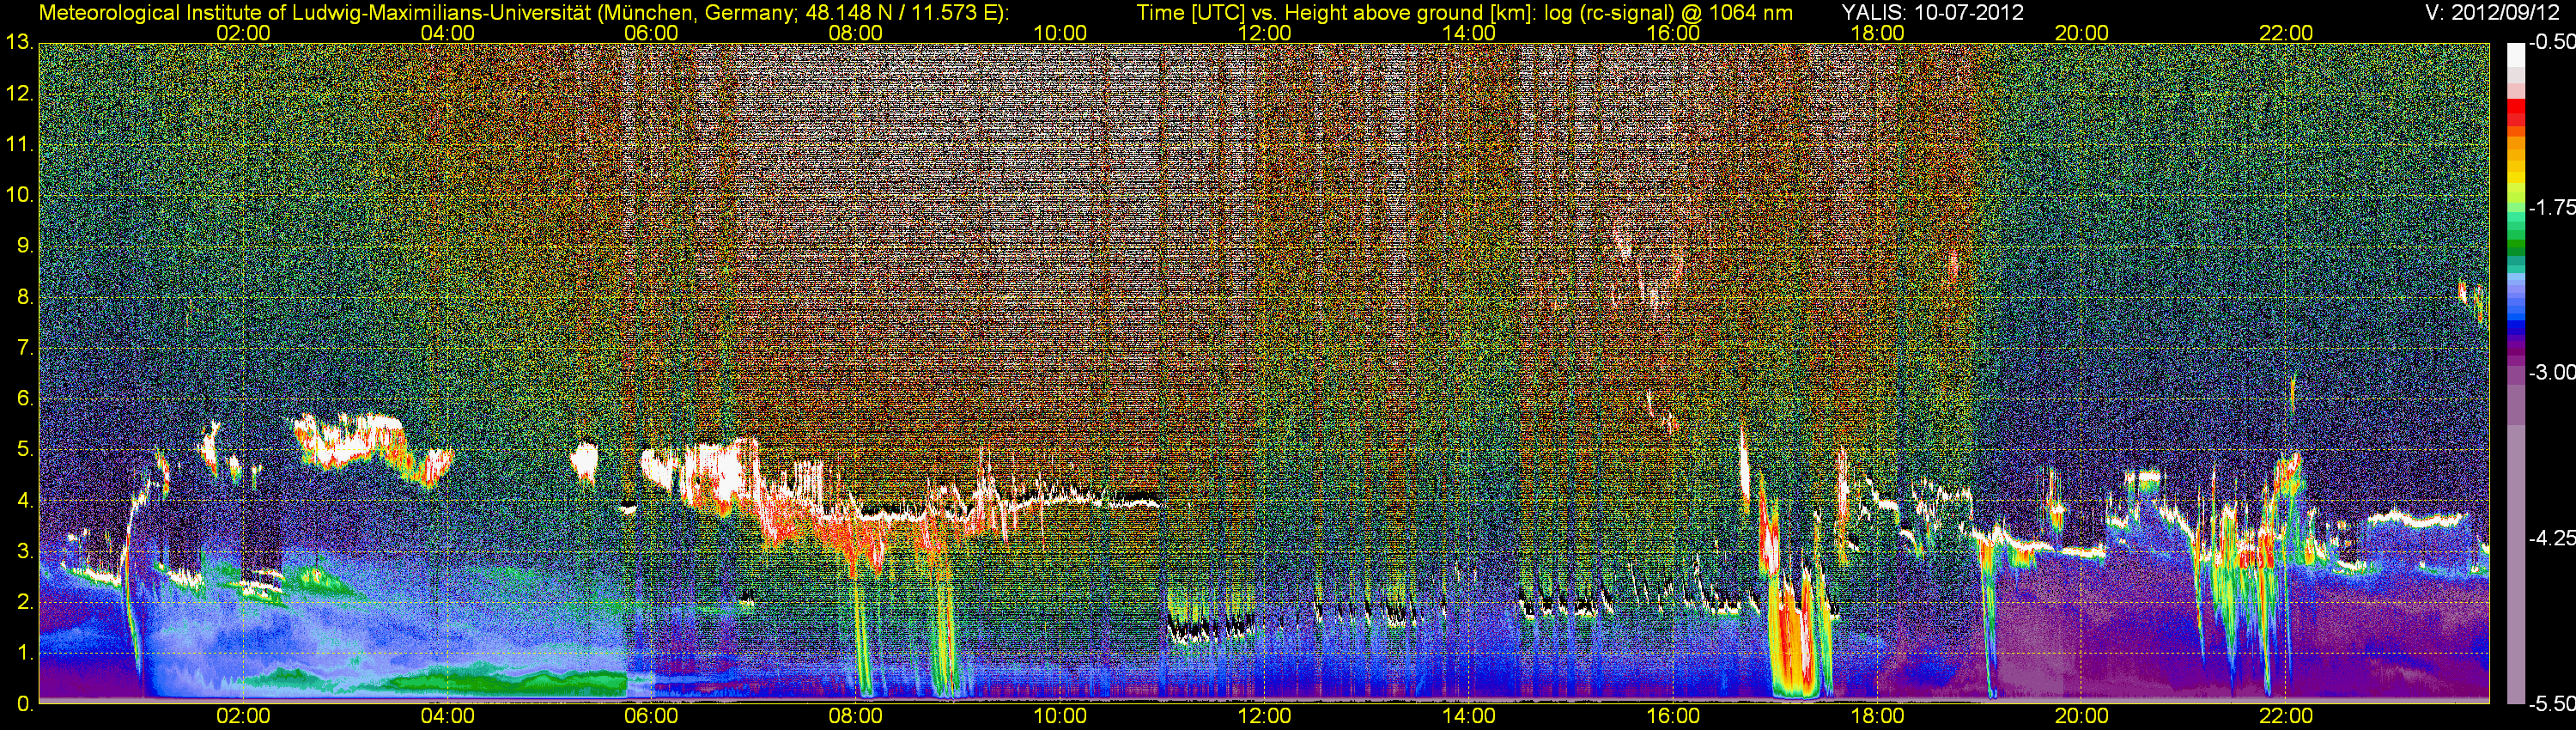This screenshot has height=730, width=2576.
Task: Click the 13 km height axis label
Action: point(18,43)
